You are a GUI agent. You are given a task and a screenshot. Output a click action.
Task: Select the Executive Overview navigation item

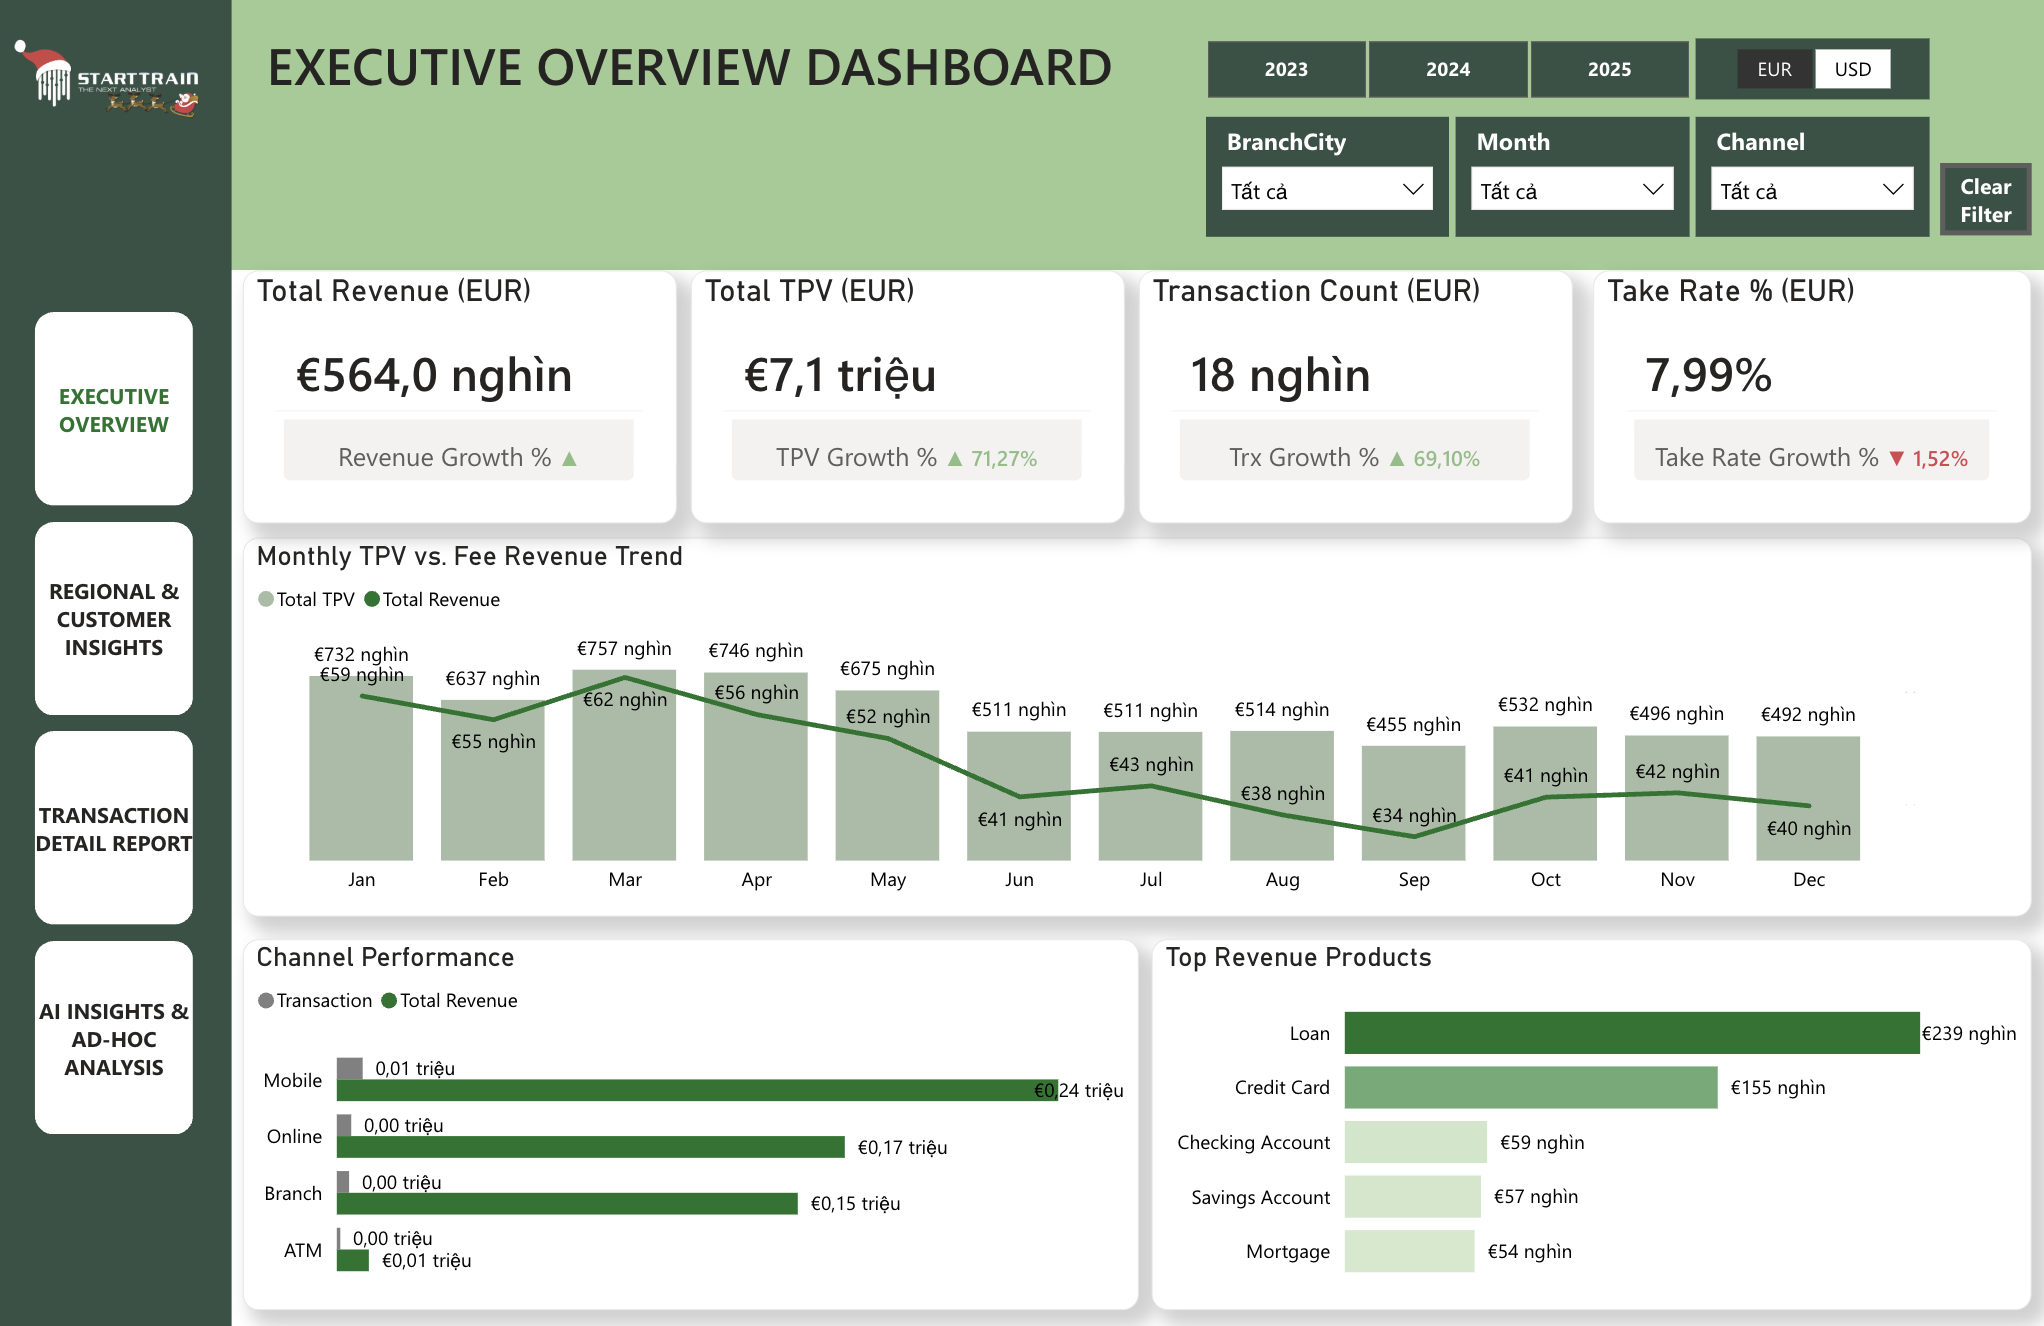pos(113,410)
